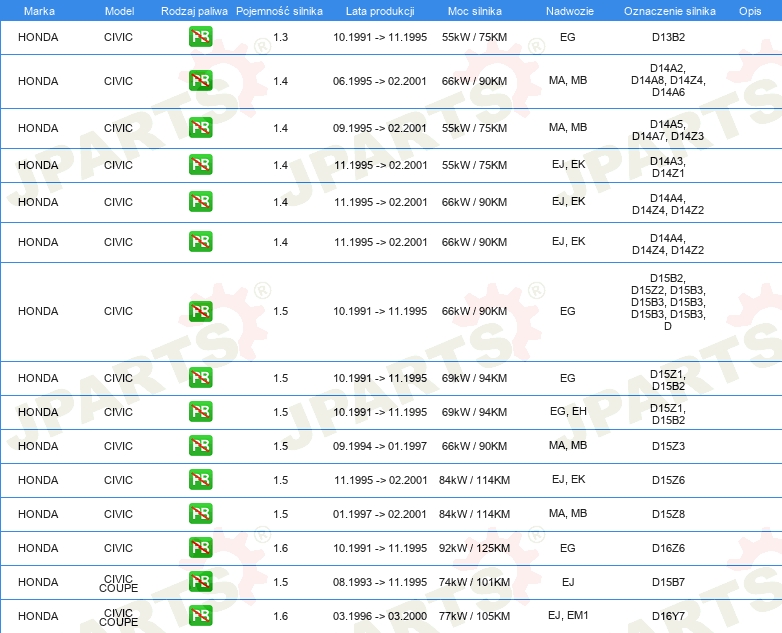Click the Pojemność silnika column header
This screenshot has height=633, width=782.
pos(279,11)
